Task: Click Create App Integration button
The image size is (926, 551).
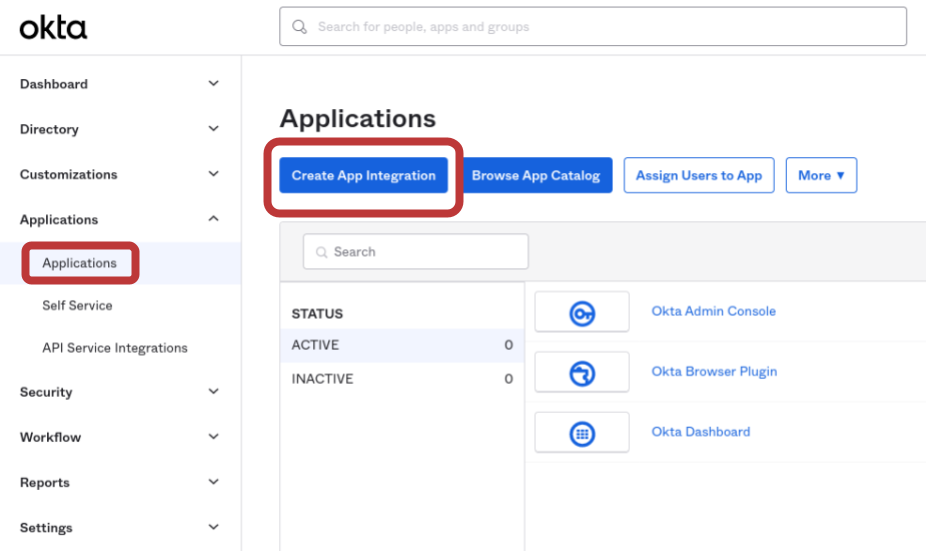Action: click(363, 175)
